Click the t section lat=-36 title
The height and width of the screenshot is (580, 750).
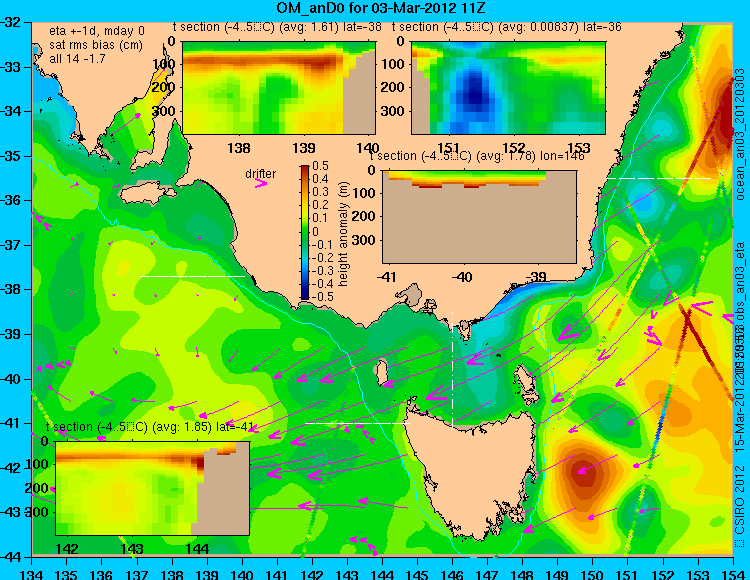tap(507, 27)
